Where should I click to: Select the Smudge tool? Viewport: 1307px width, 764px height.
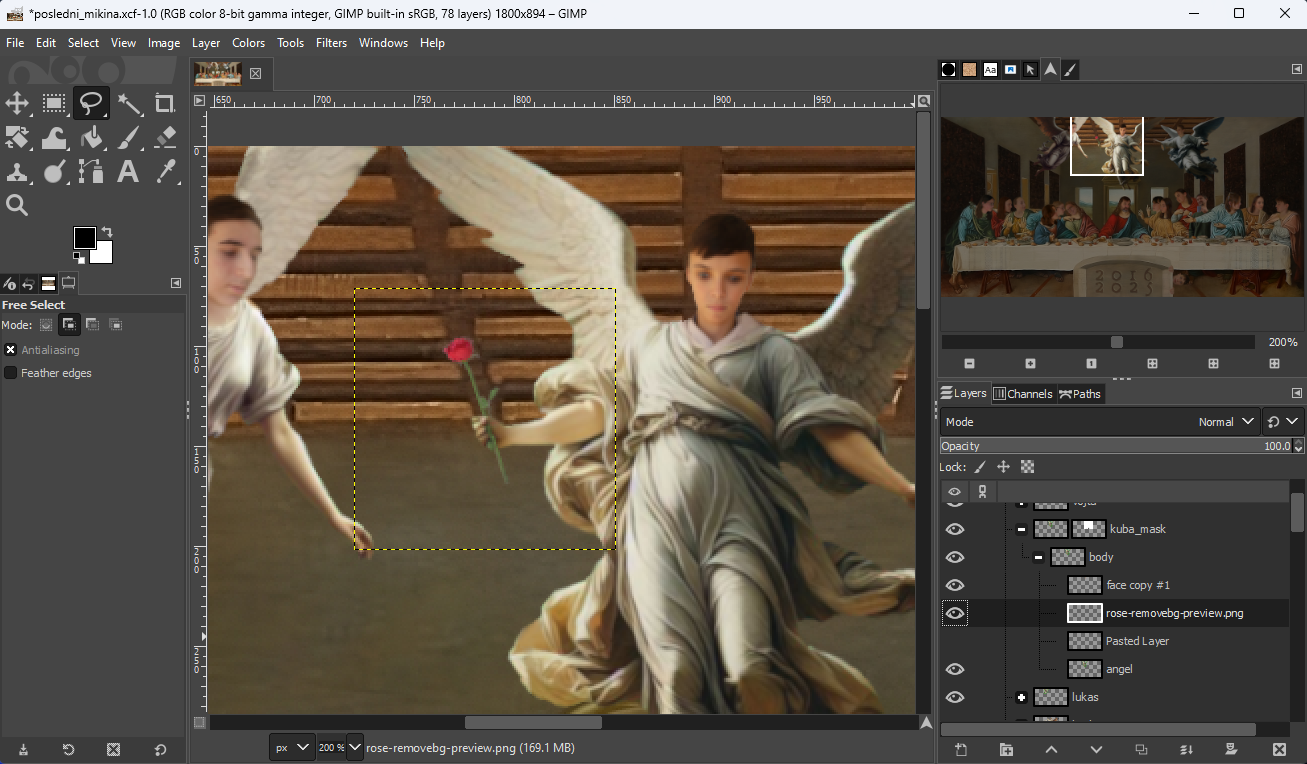pyautogui.click(x=54, y=171)
